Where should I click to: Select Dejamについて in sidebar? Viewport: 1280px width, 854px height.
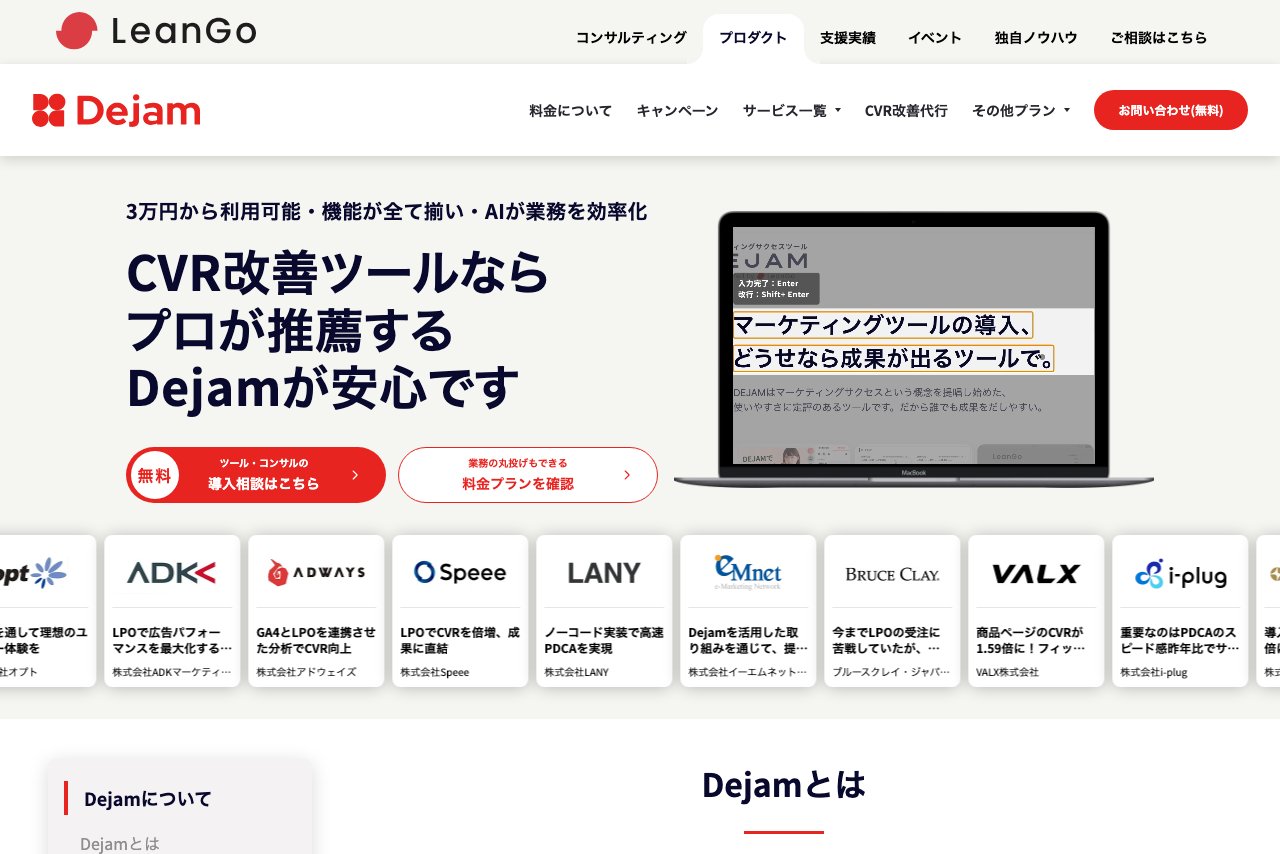coord(148,799)
